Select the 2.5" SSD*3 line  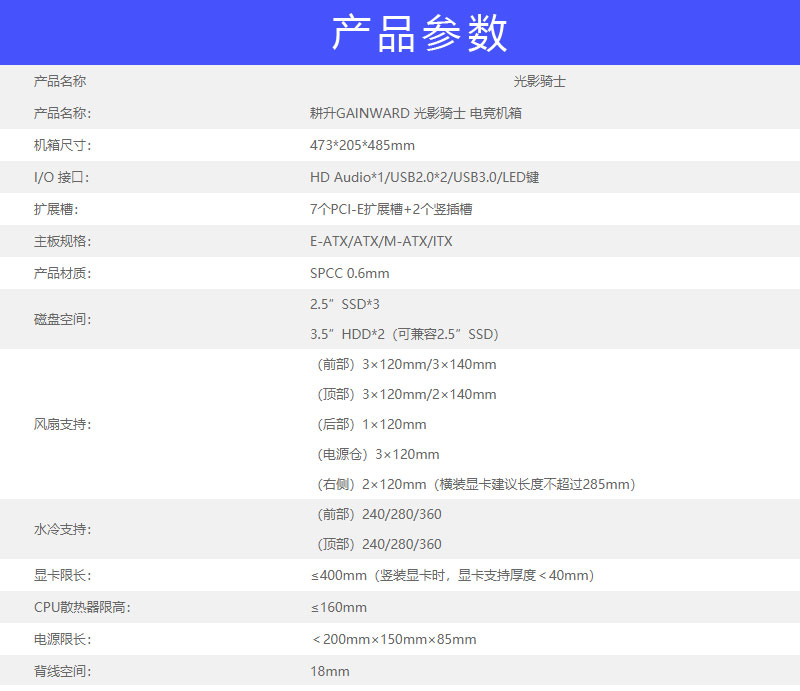tap(345, 305)
